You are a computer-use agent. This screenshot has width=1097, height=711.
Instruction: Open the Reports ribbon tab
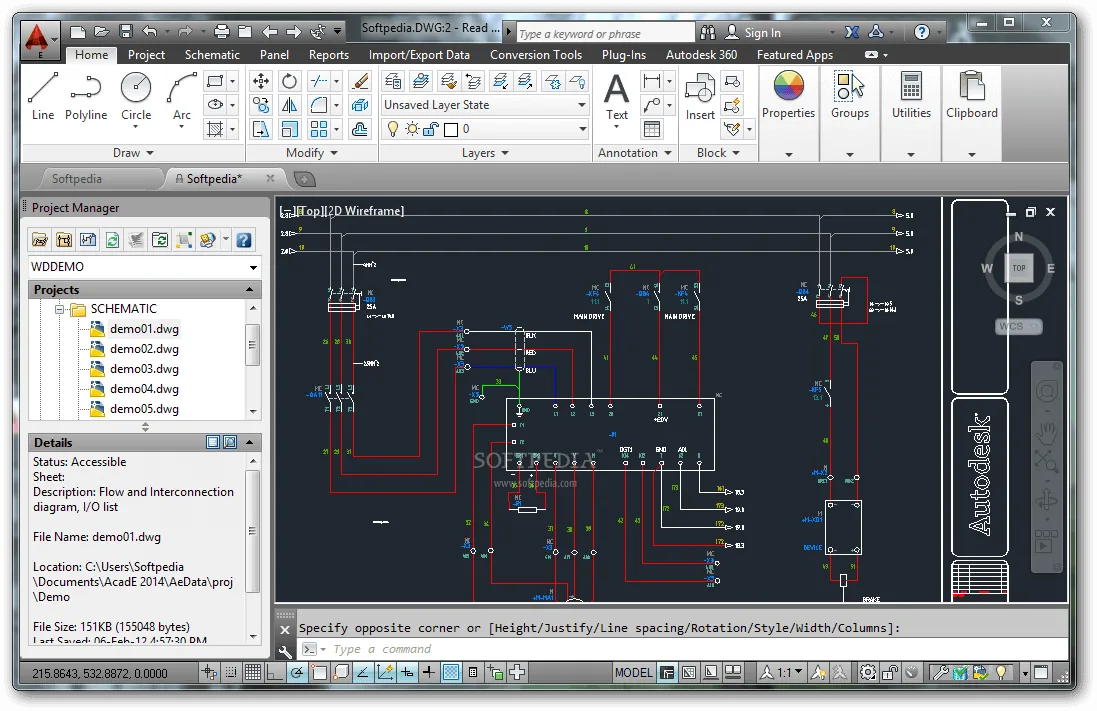pos(329,55)
